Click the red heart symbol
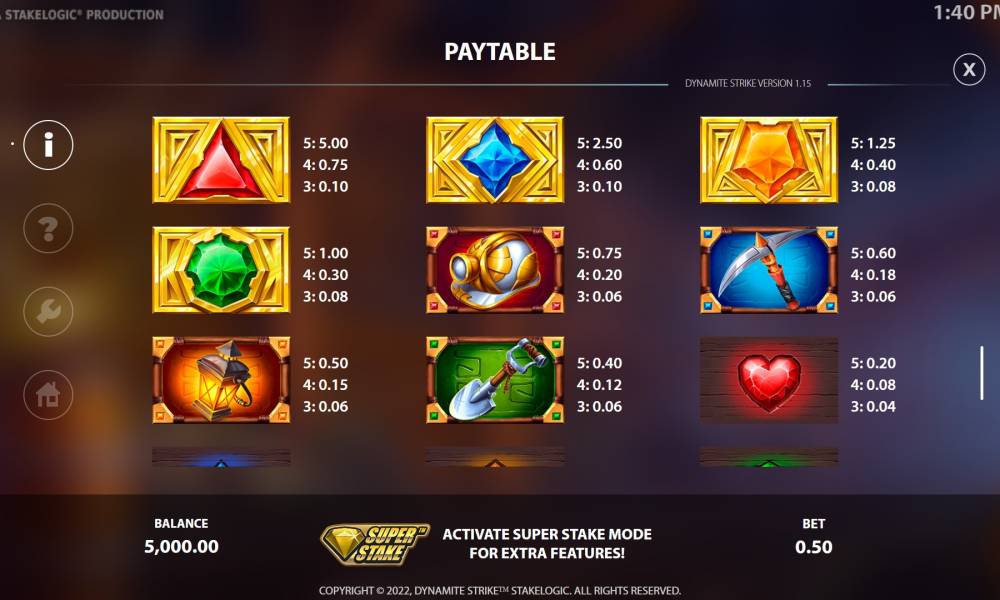Image resolution: width=1000 pixels, height=600 pixels. 768,379
